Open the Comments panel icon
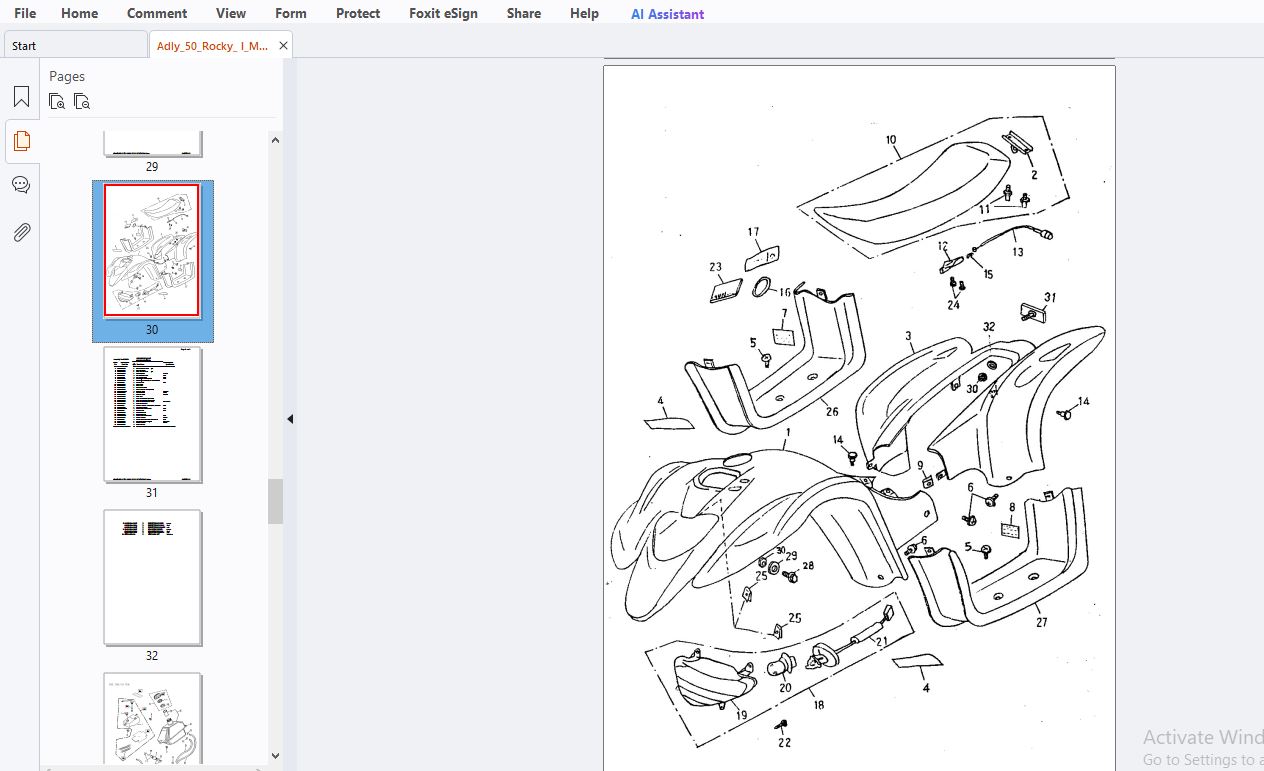 click(21, 185)
